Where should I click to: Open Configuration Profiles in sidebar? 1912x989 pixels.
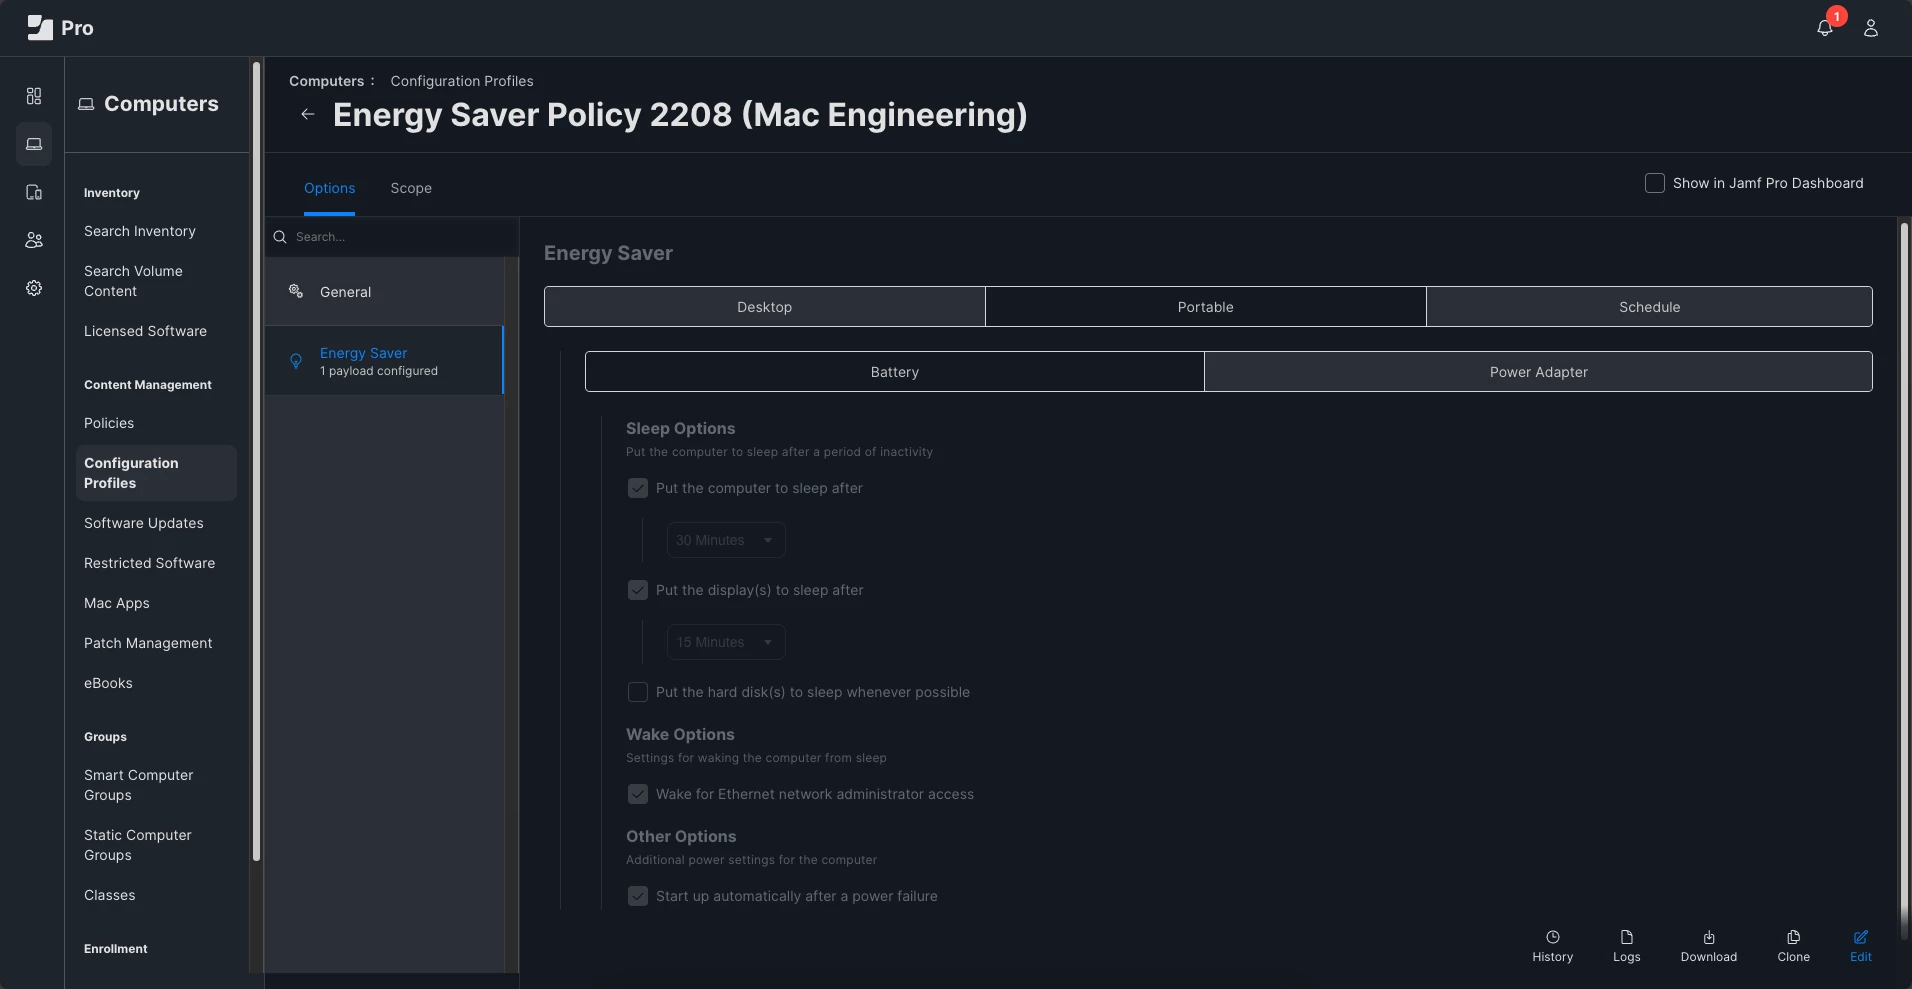pyautogui.click(x=156, y=473)
